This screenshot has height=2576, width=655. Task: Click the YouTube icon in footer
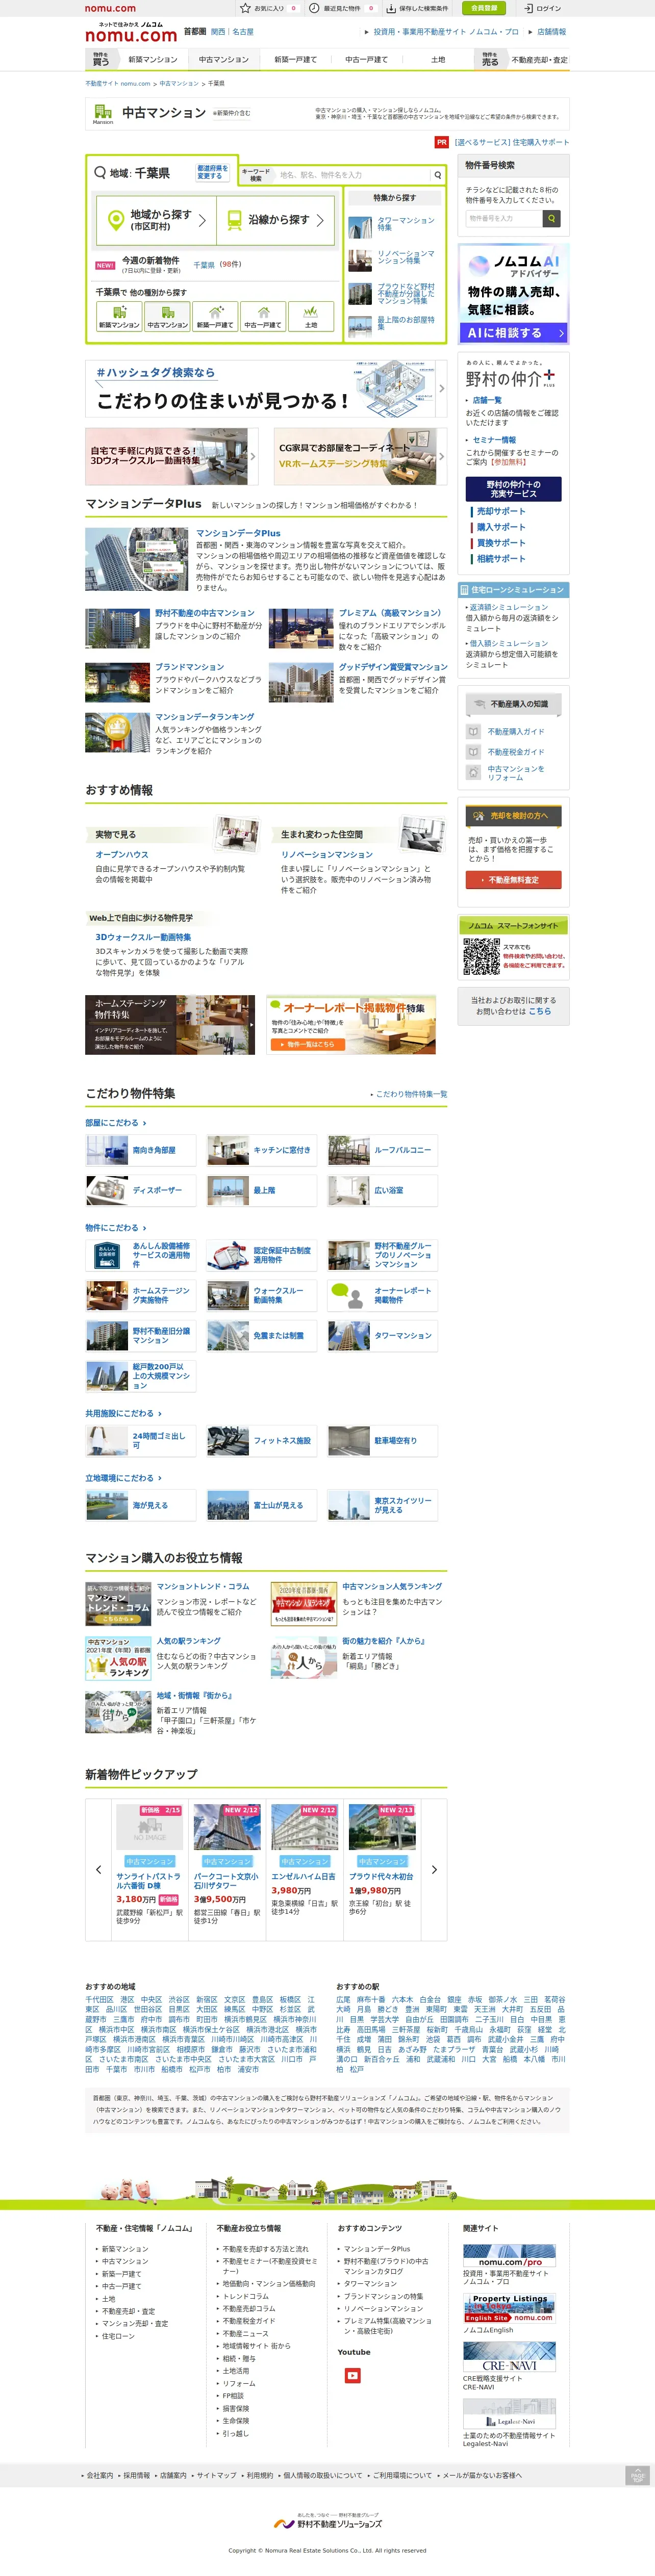click(x=352, y=2375)
